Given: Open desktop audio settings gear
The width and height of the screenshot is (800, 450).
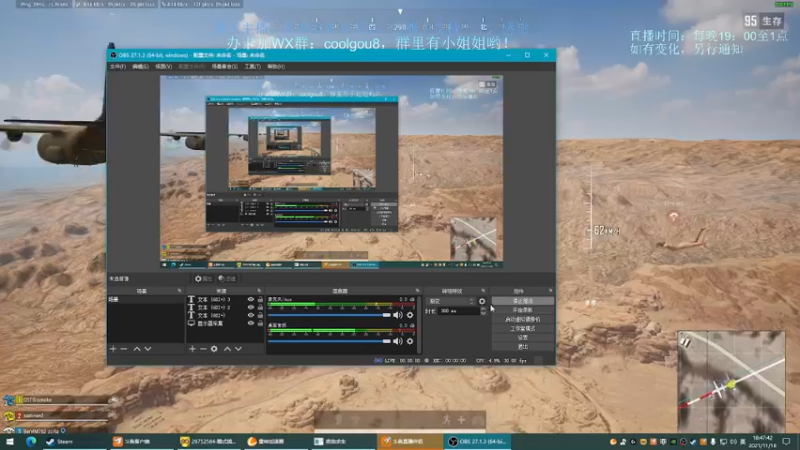Looking at the screenshot, I should (410, 341).
